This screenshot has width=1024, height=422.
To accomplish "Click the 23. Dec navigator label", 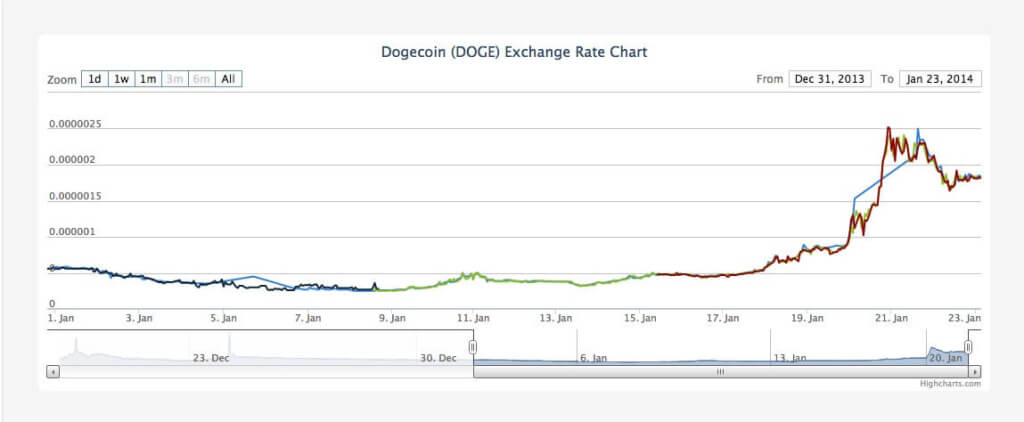I will (x=211, y=358).
